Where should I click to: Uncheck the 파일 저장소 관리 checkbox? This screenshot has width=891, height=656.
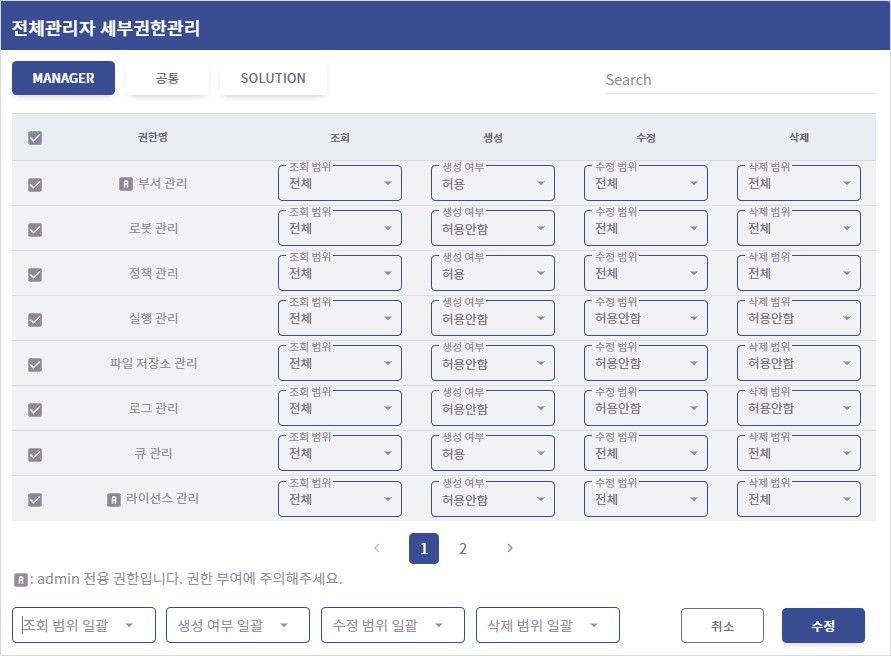[35, 363]
